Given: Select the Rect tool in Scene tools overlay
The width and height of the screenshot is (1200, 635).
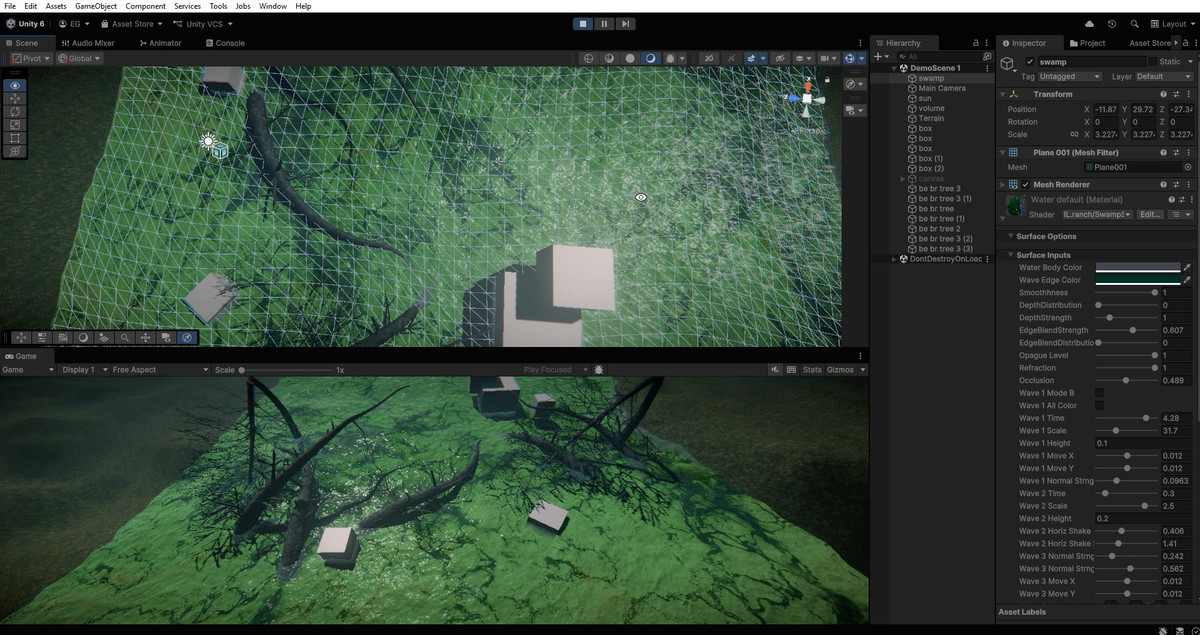Looking at the screenshot, I should (15, 137).
